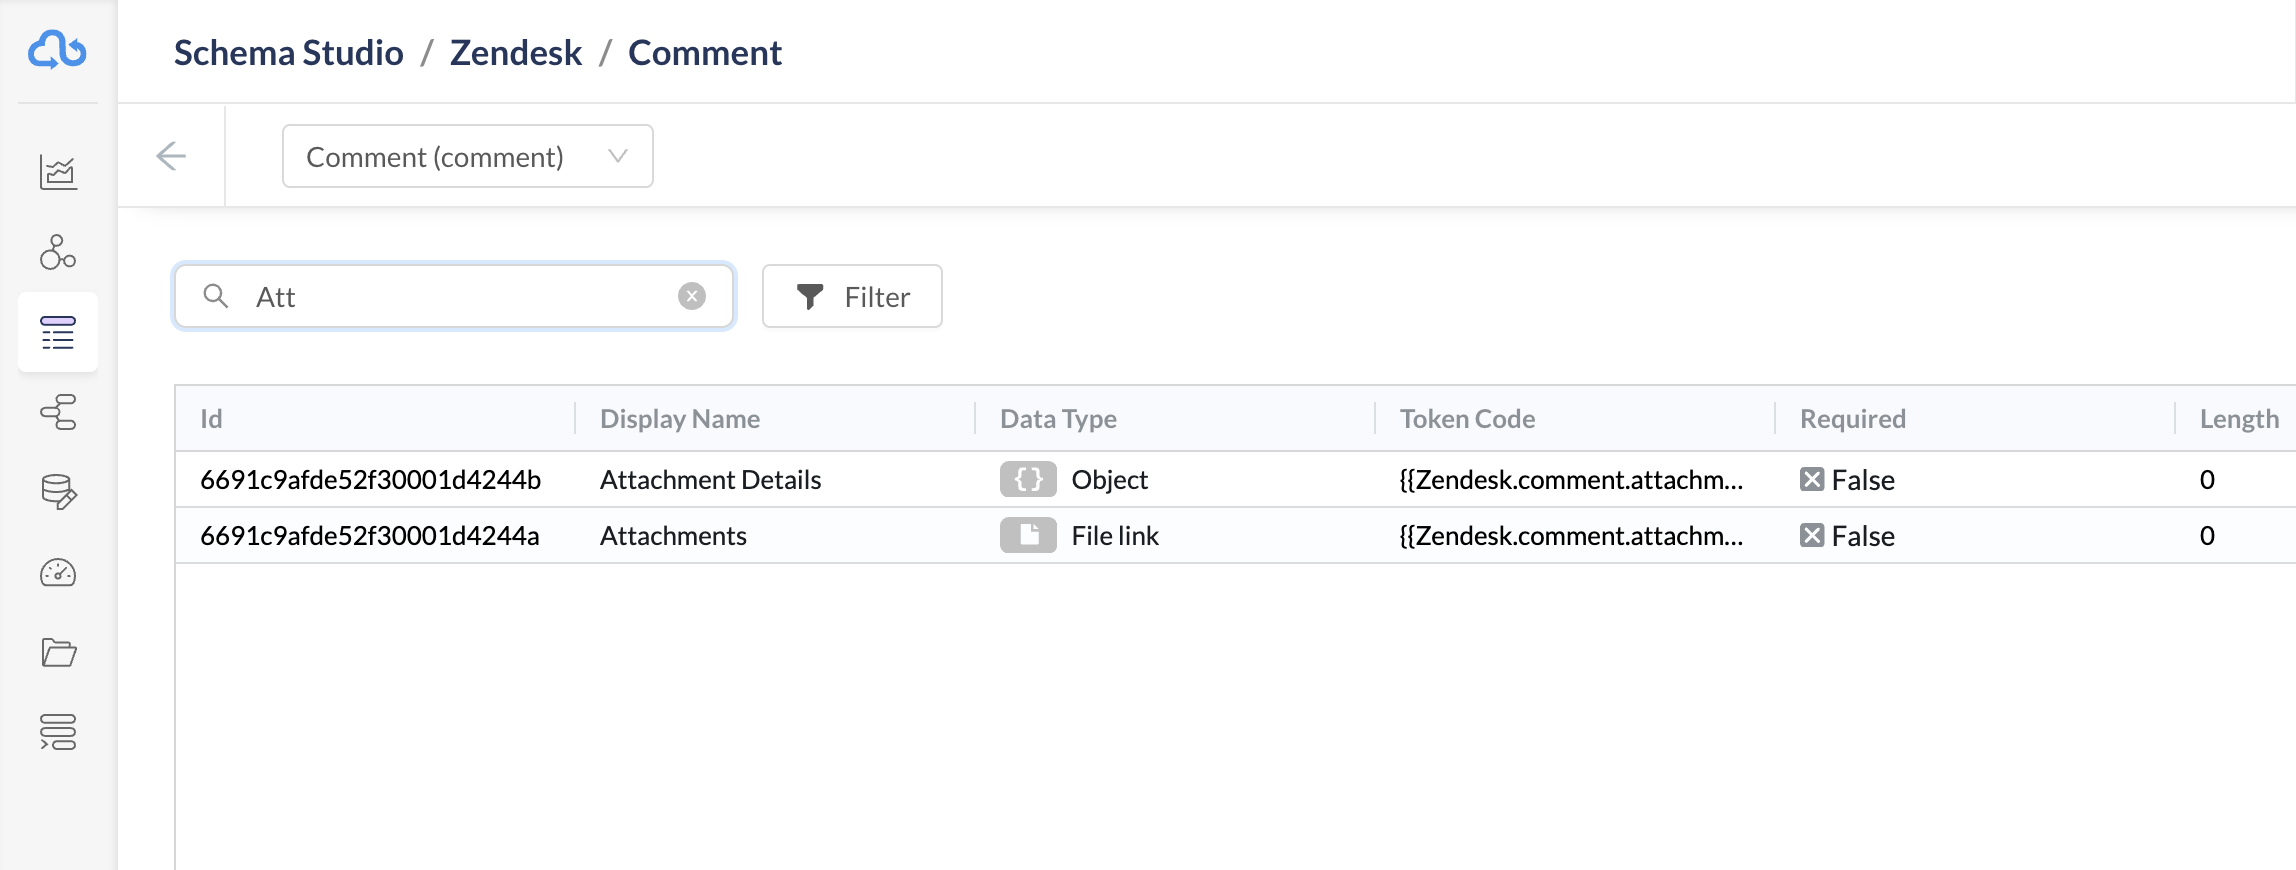Open the connected circles sidebar icon
The width and height of the screenshot is (2296, 870).
tap(58, 252)
